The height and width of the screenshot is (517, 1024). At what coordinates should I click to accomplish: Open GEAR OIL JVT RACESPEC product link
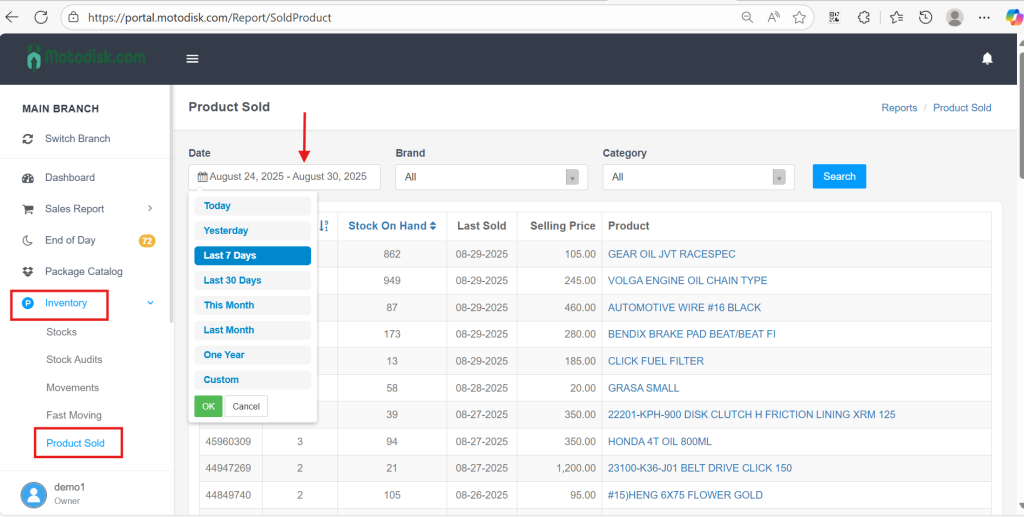tap(670, 254)
